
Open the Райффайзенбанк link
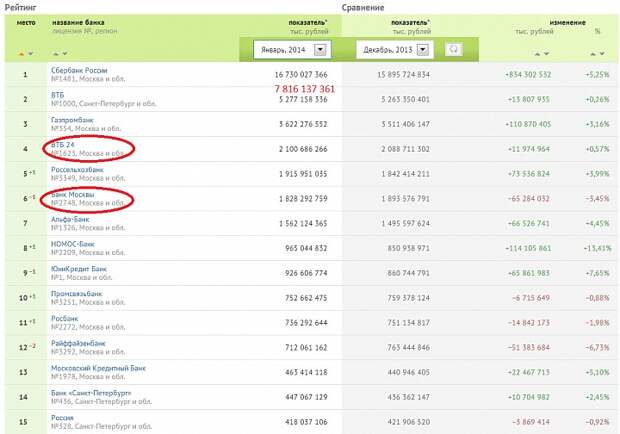[78, 343]
